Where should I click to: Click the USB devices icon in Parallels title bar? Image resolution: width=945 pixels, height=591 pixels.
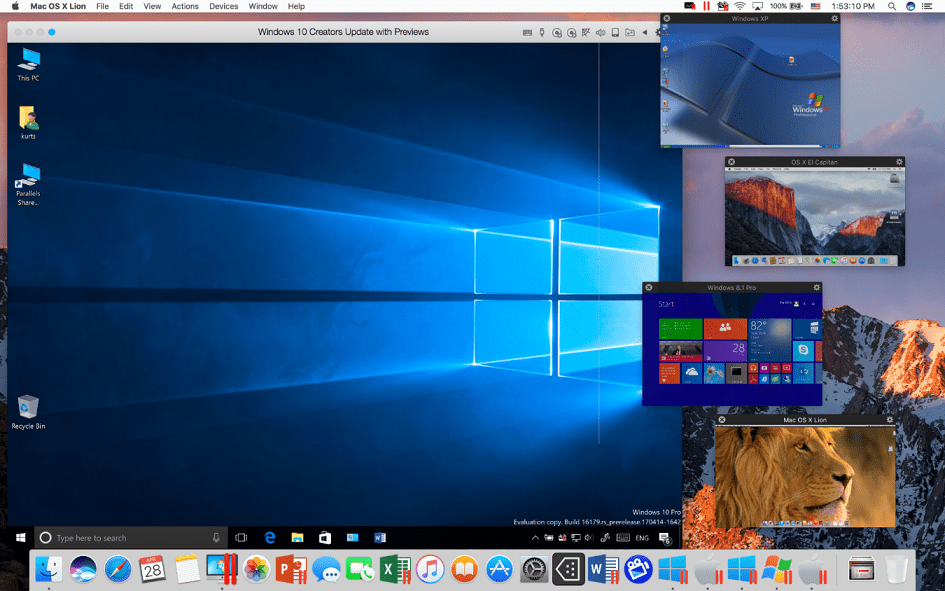tap(542, 33)
